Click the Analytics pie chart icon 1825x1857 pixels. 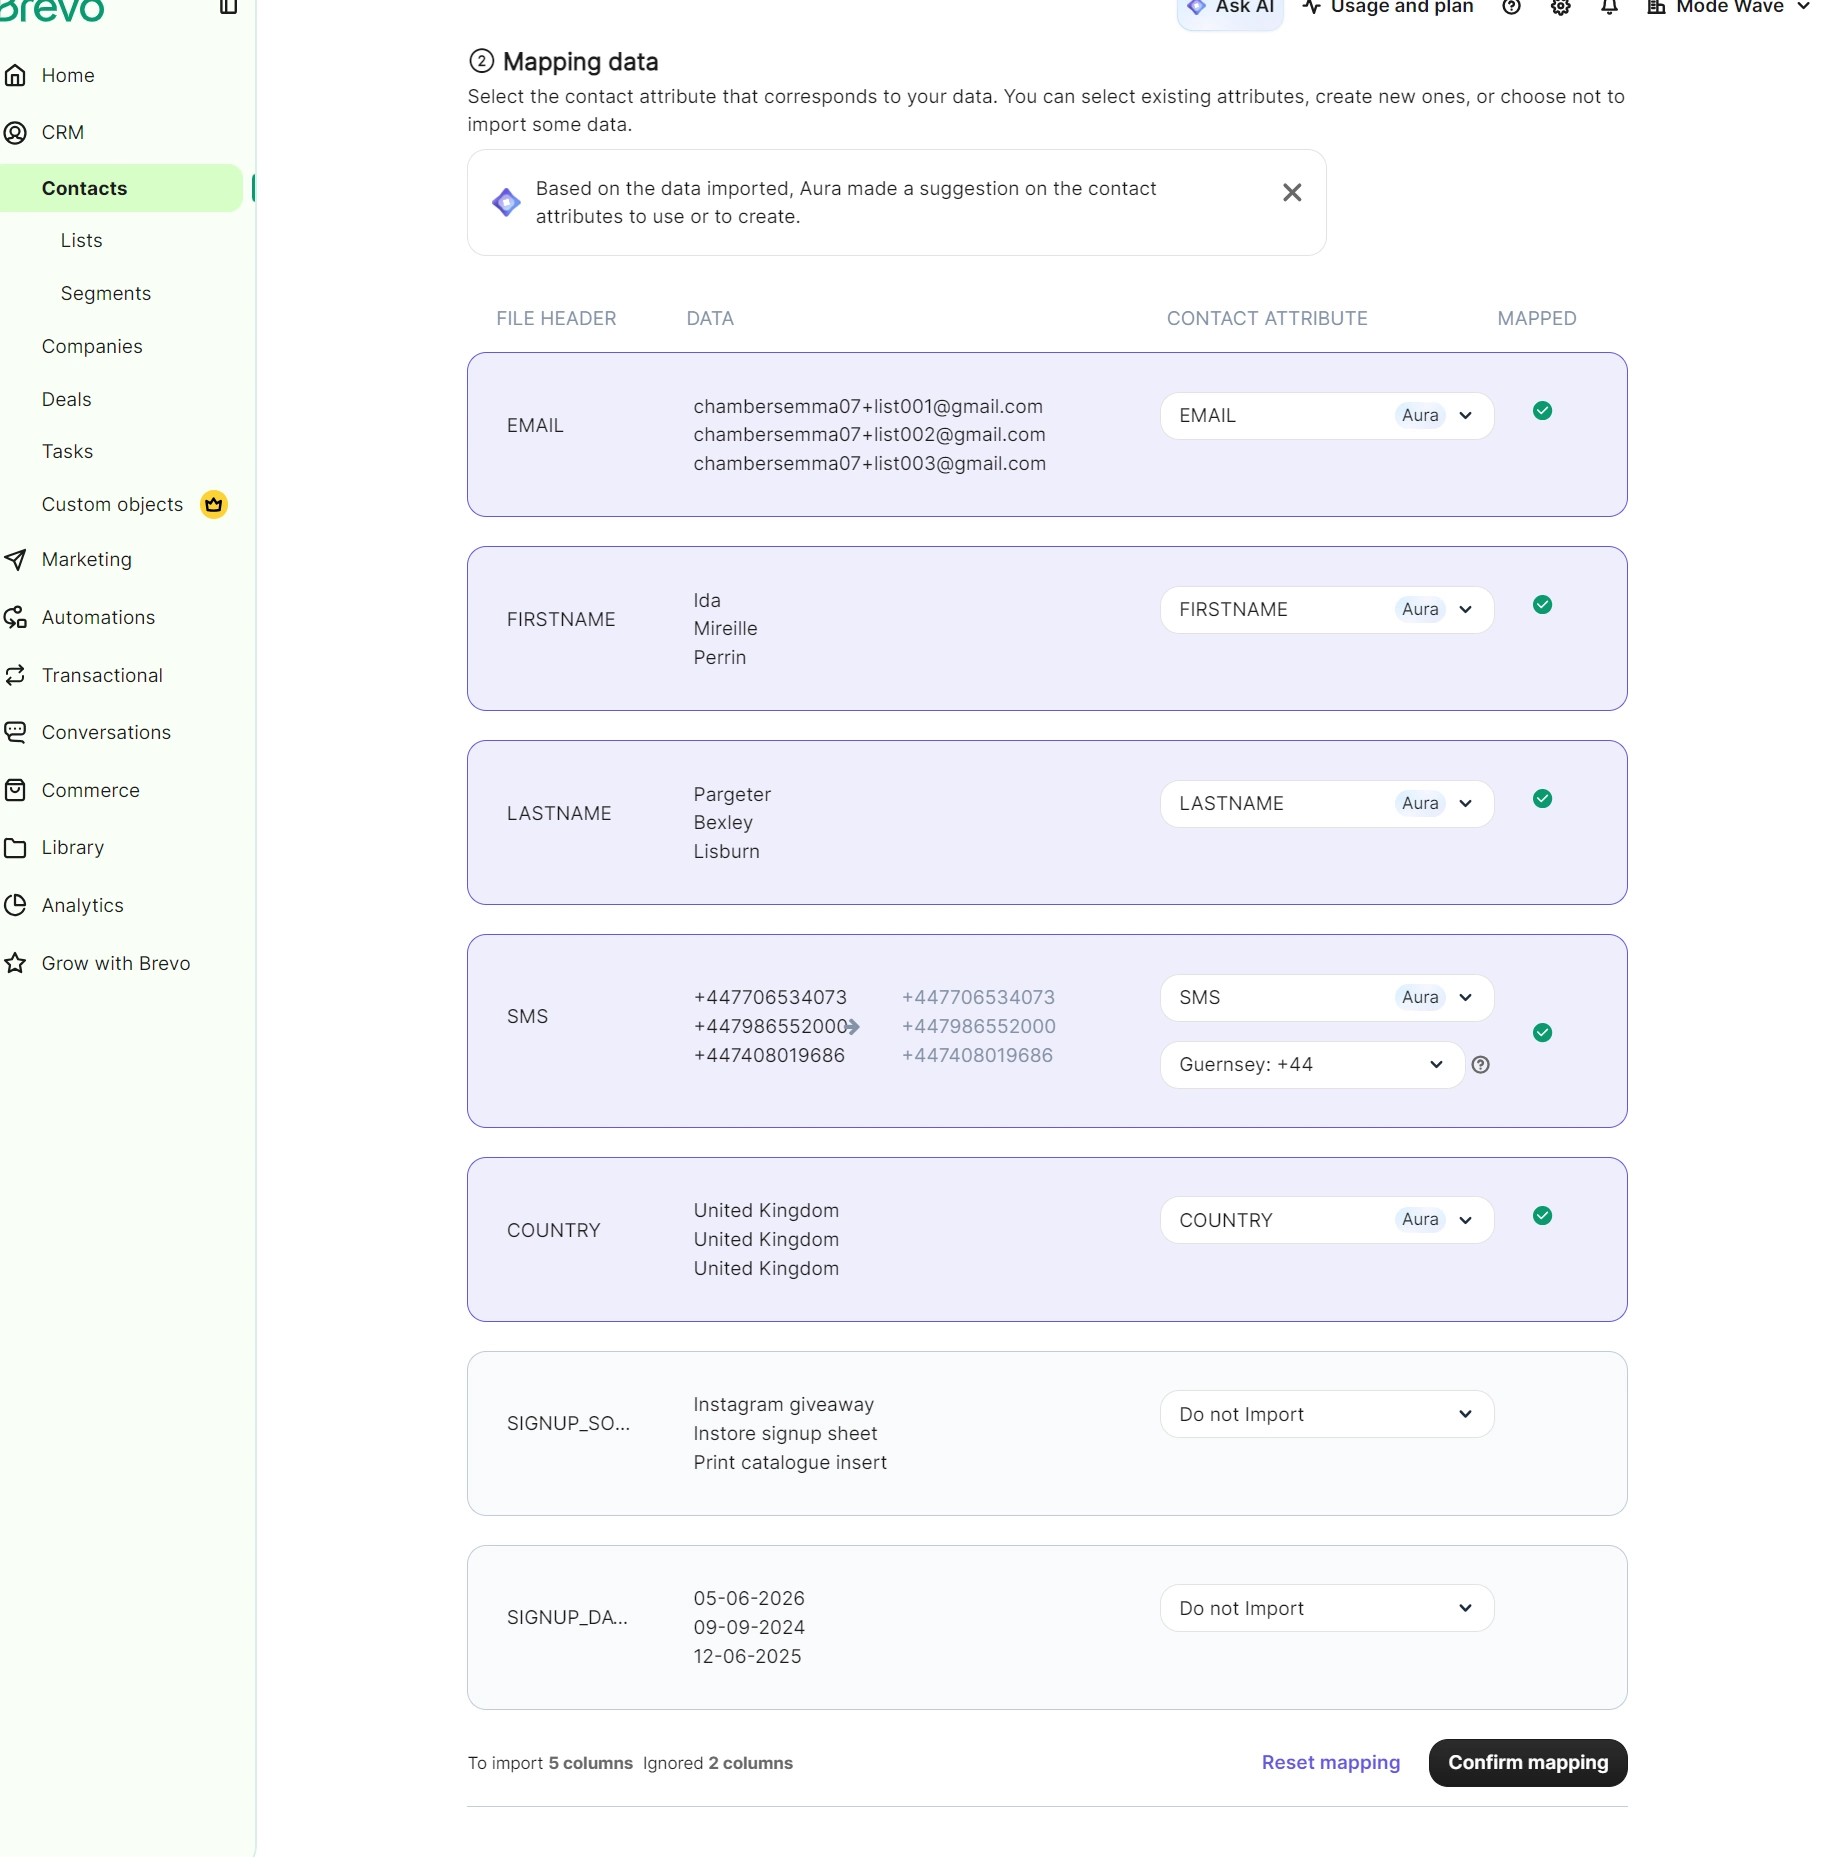tap(15, 905)
